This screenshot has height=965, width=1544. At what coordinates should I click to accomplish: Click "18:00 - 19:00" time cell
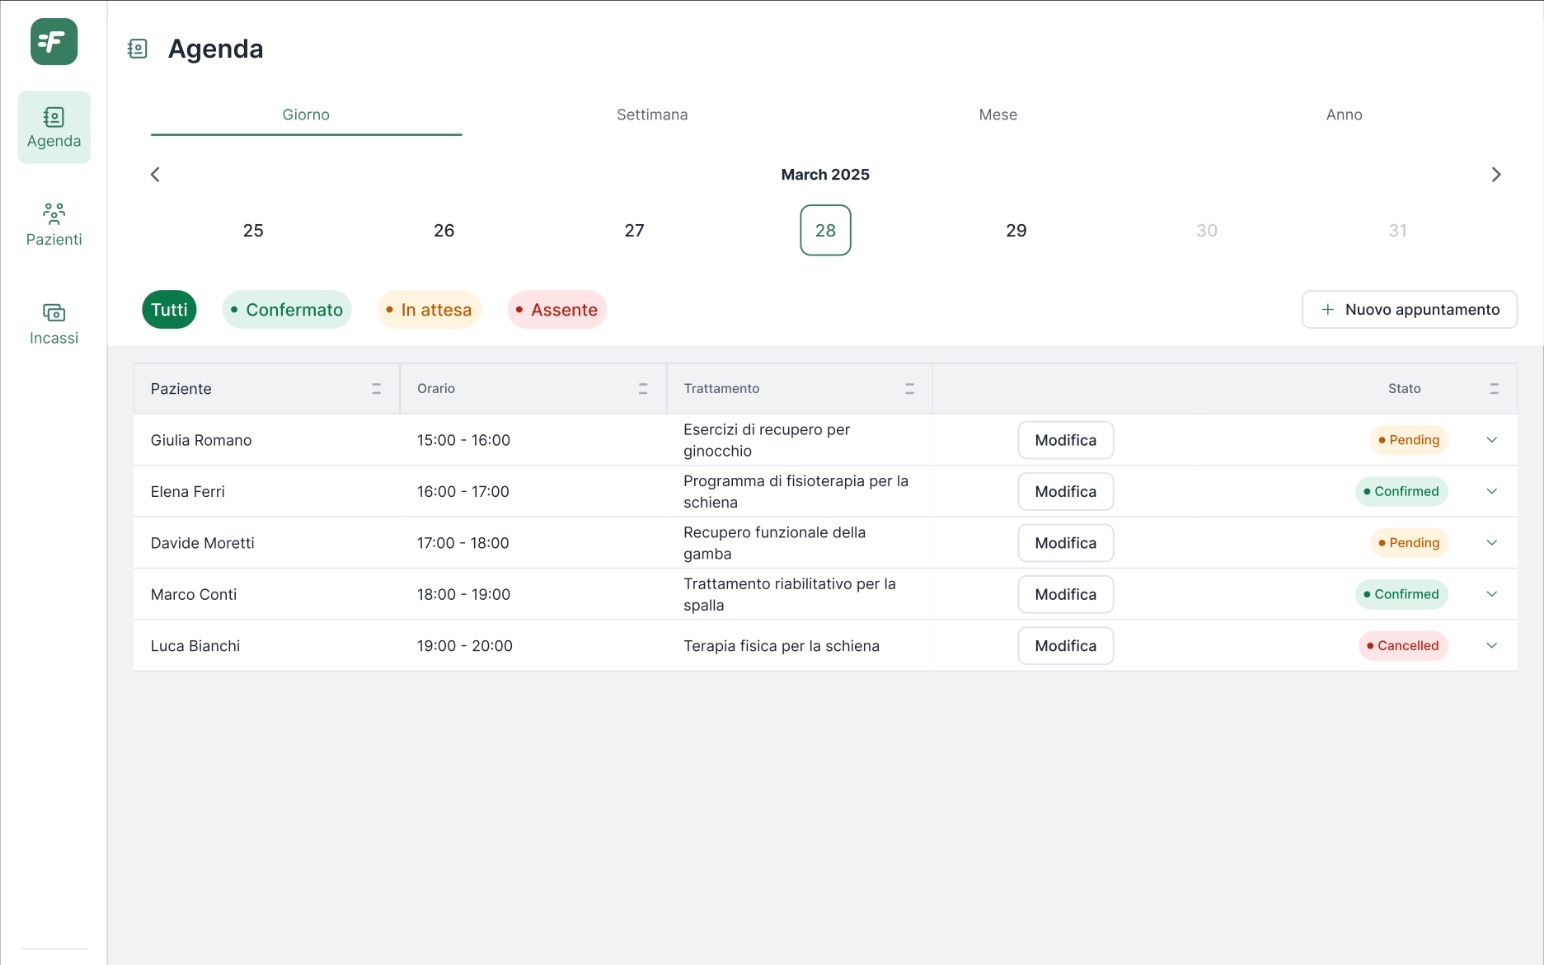coord(464,594)
